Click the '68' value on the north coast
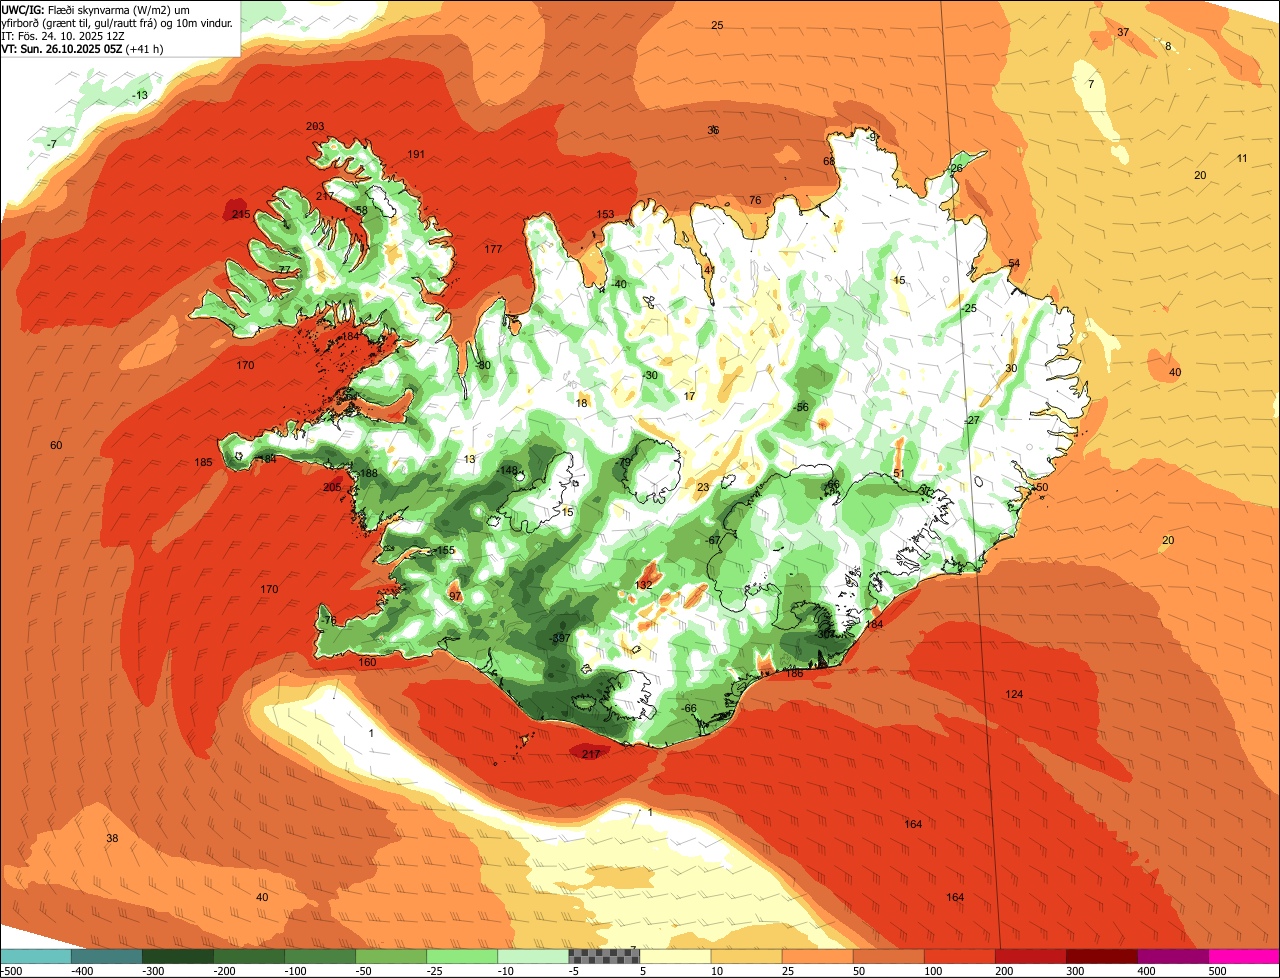 point(828,161)
